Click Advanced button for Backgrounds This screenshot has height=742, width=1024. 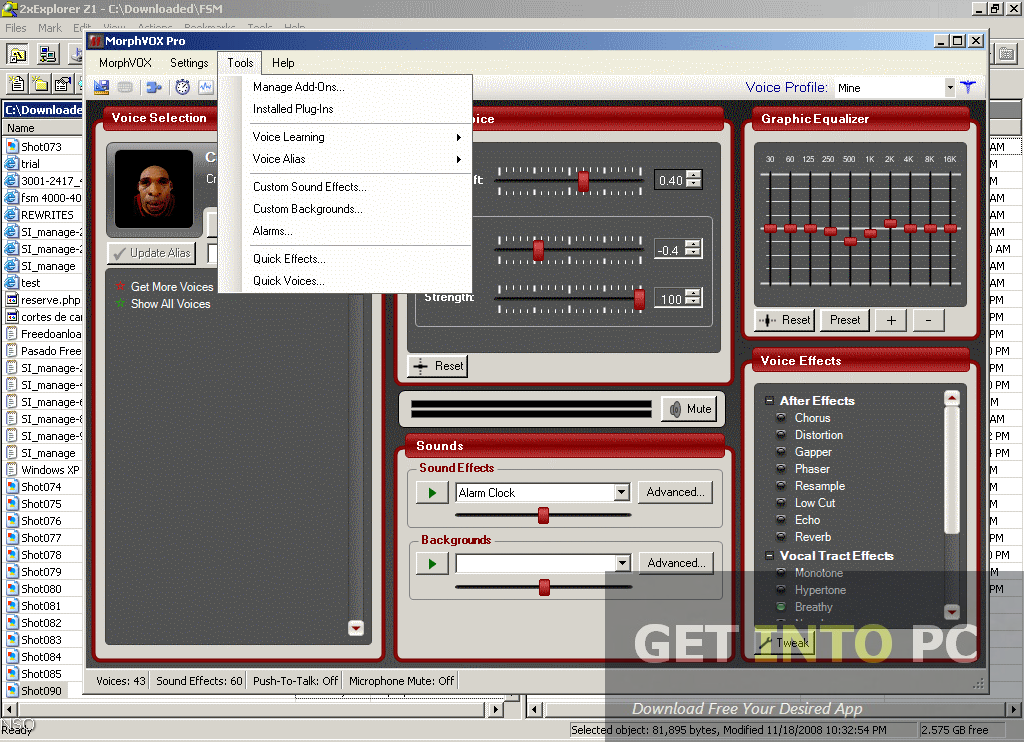tap(676, 562)
